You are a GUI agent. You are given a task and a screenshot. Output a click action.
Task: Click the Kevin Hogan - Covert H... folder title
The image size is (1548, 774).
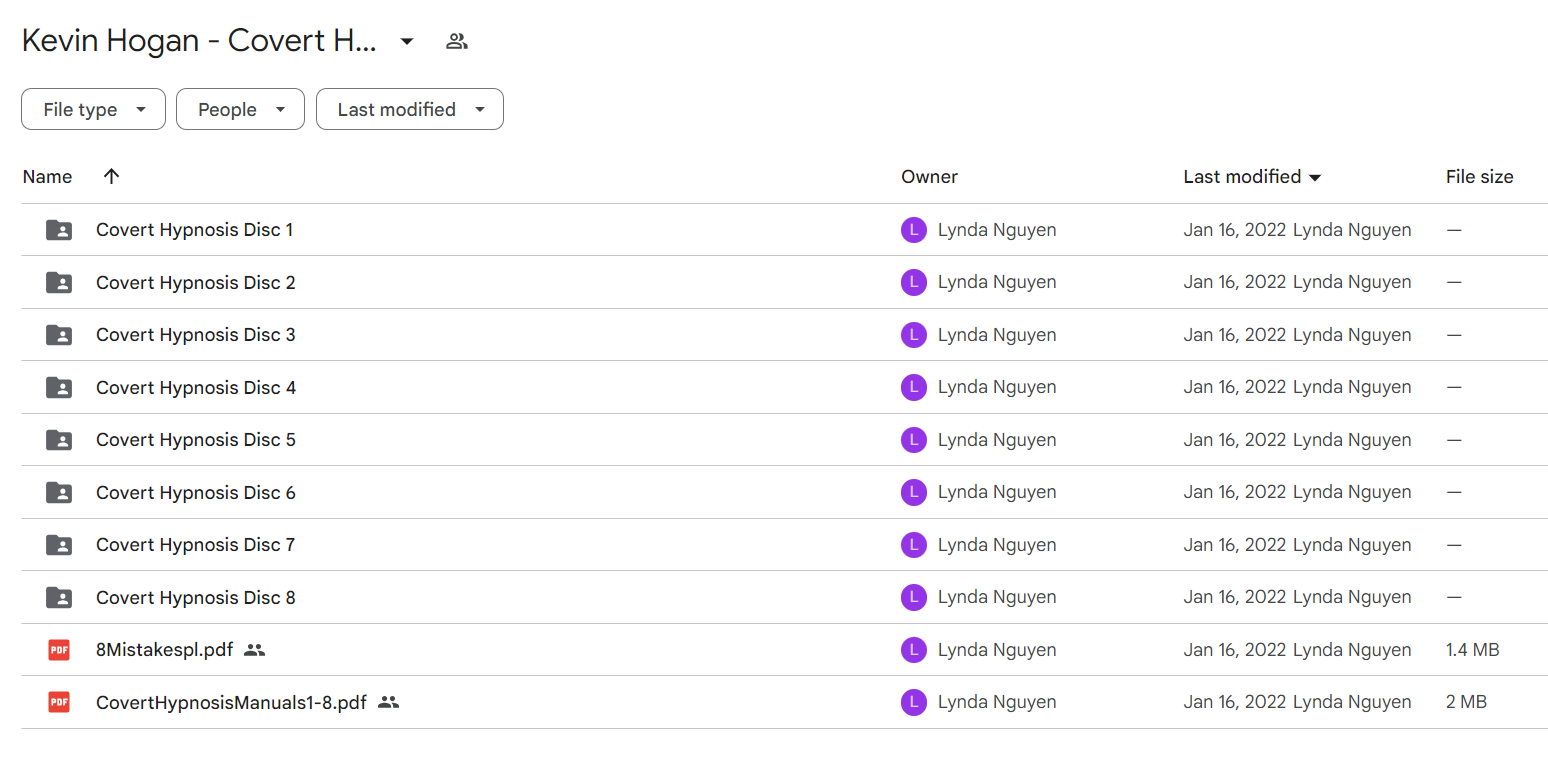tap(199, 41)
